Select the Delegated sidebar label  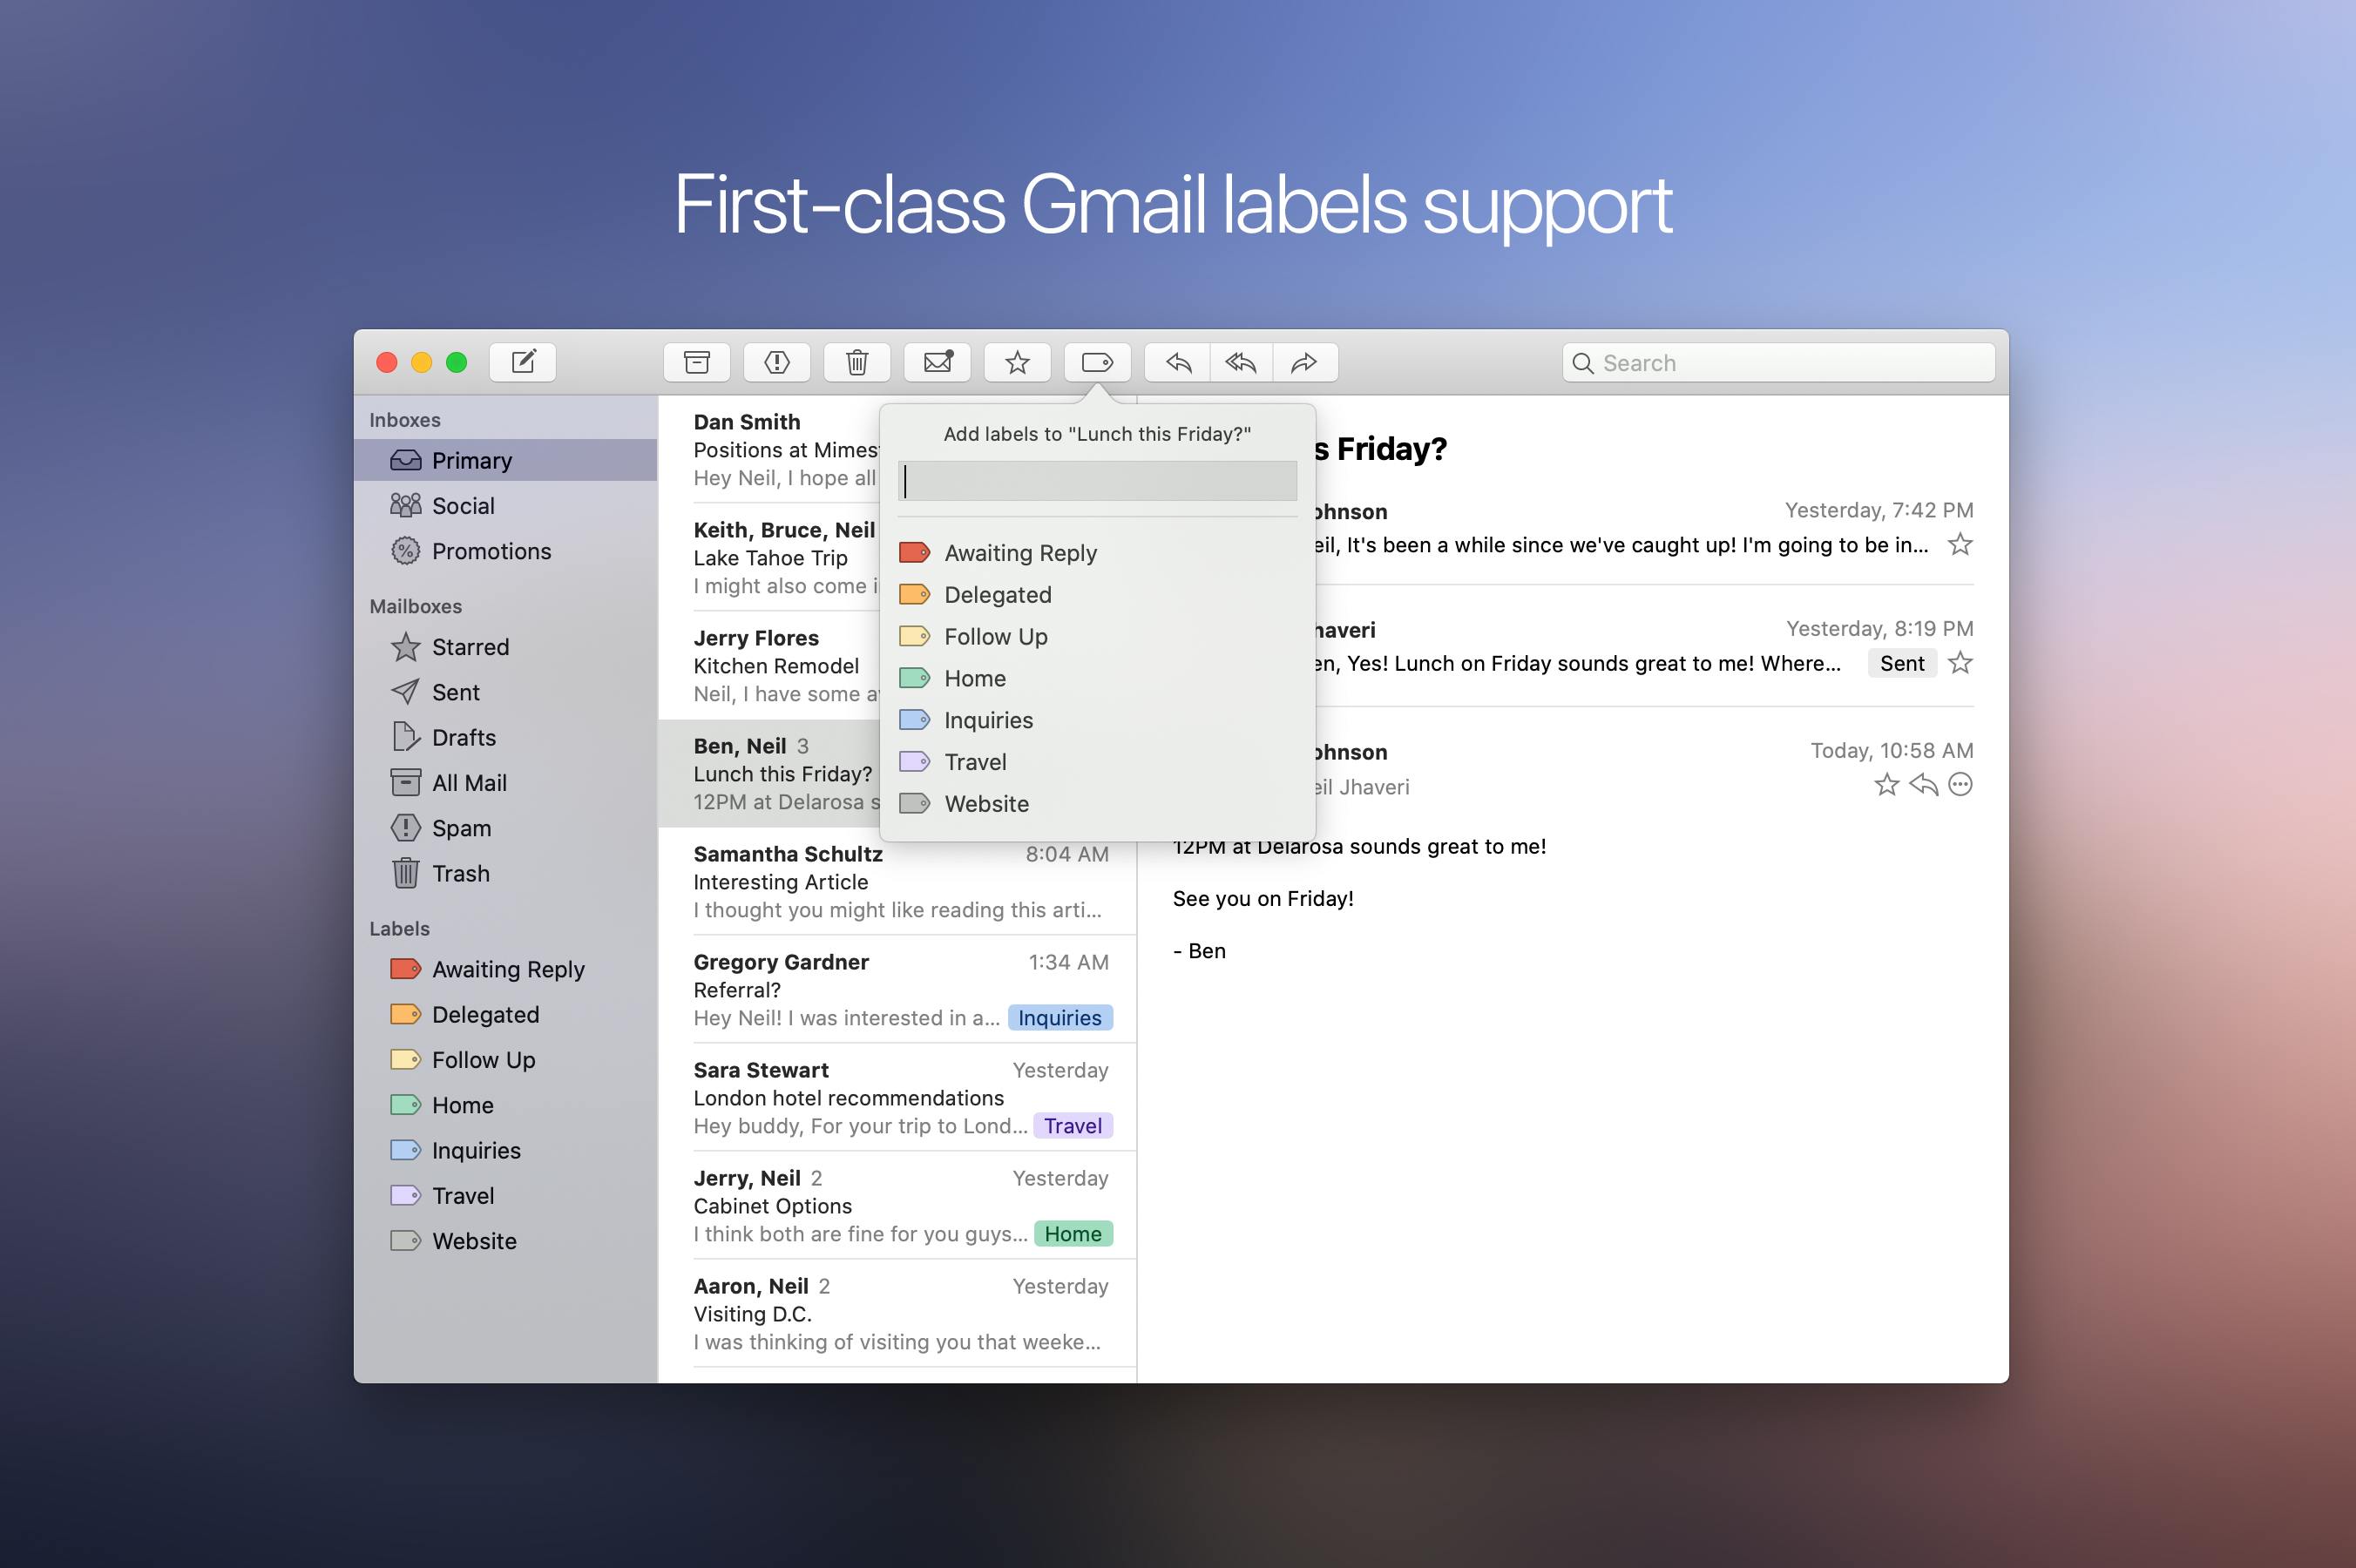pyautogui.click(x=506, y=1014)
